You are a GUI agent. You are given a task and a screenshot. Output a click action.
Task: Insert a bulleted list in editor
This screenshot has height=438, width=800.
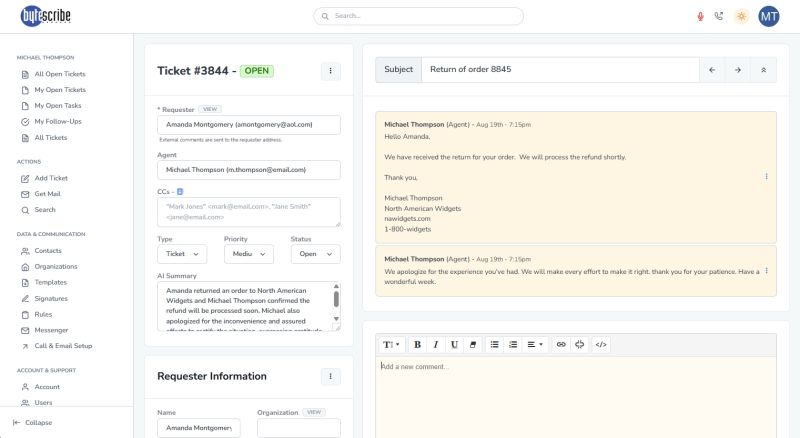tap(494, 344)
